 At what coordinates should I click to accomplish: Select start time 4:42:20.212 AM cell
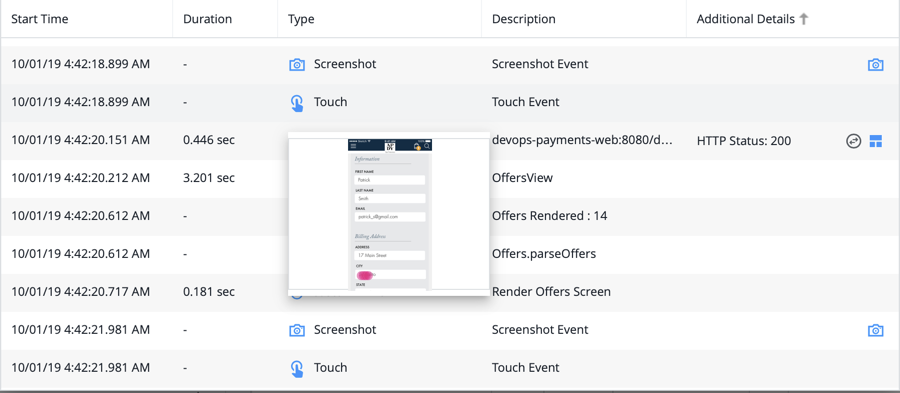point(80,178)
